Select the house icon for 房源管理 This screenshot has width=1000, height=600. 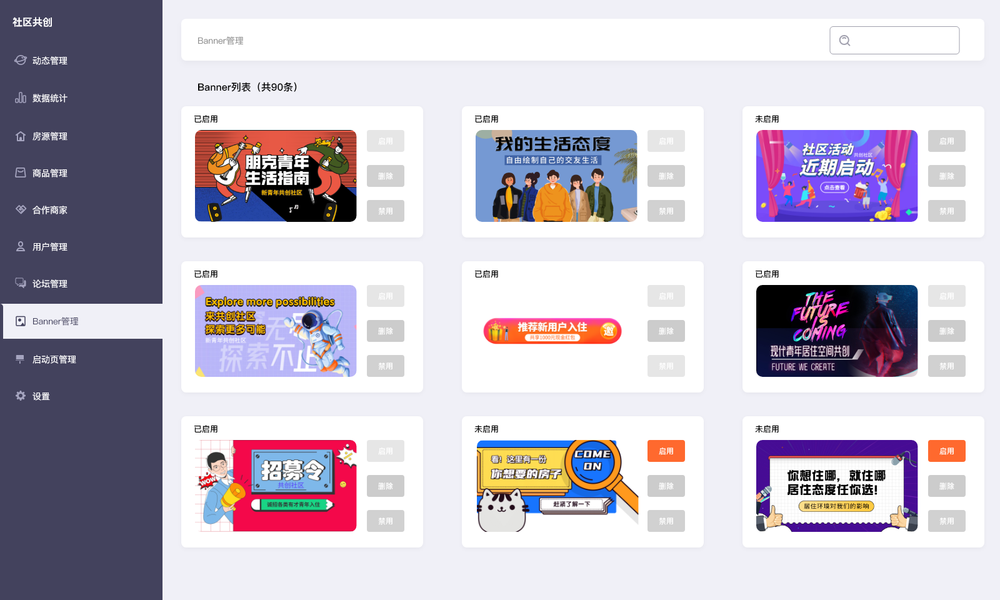[x=20, y=136]
